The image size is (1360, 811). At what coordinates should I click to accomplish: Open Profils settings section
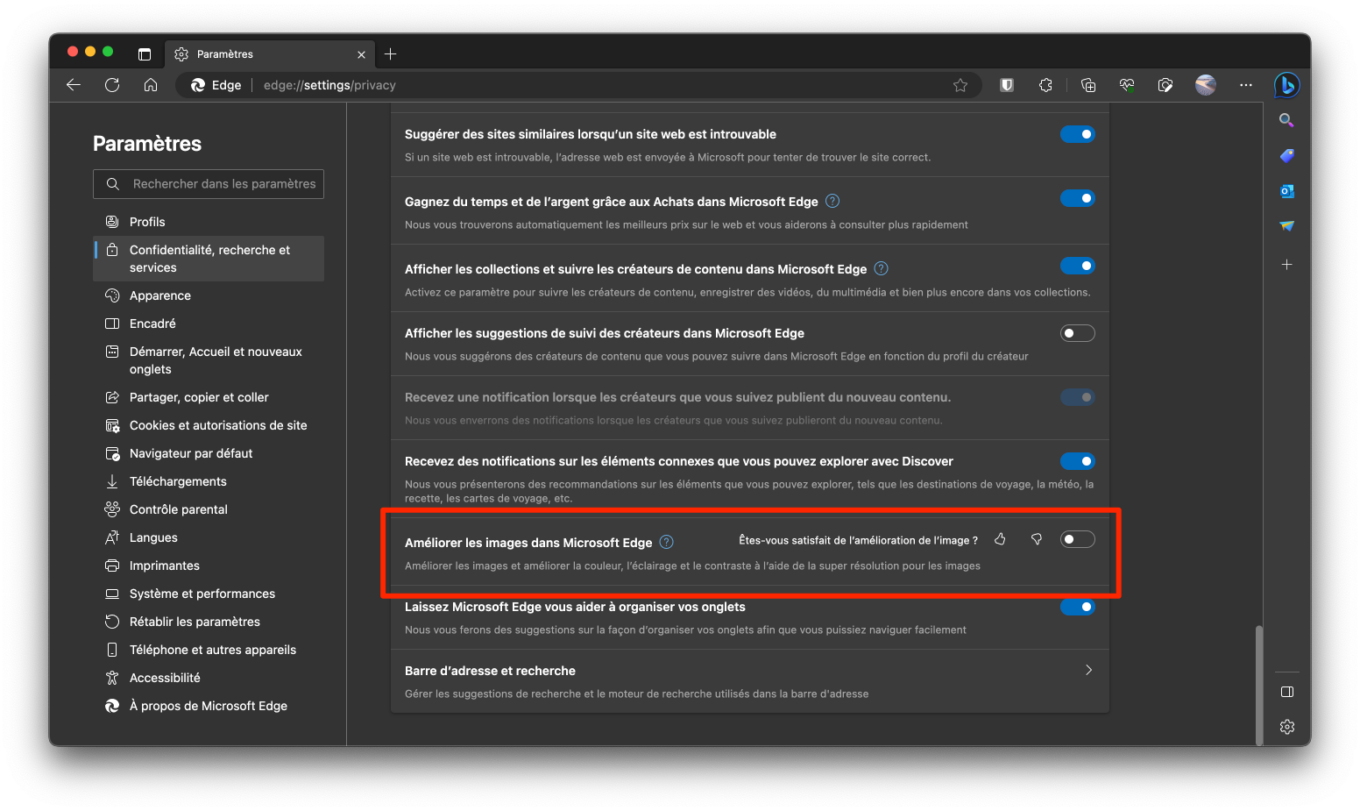pyautogui.click(x=208, y=222)
